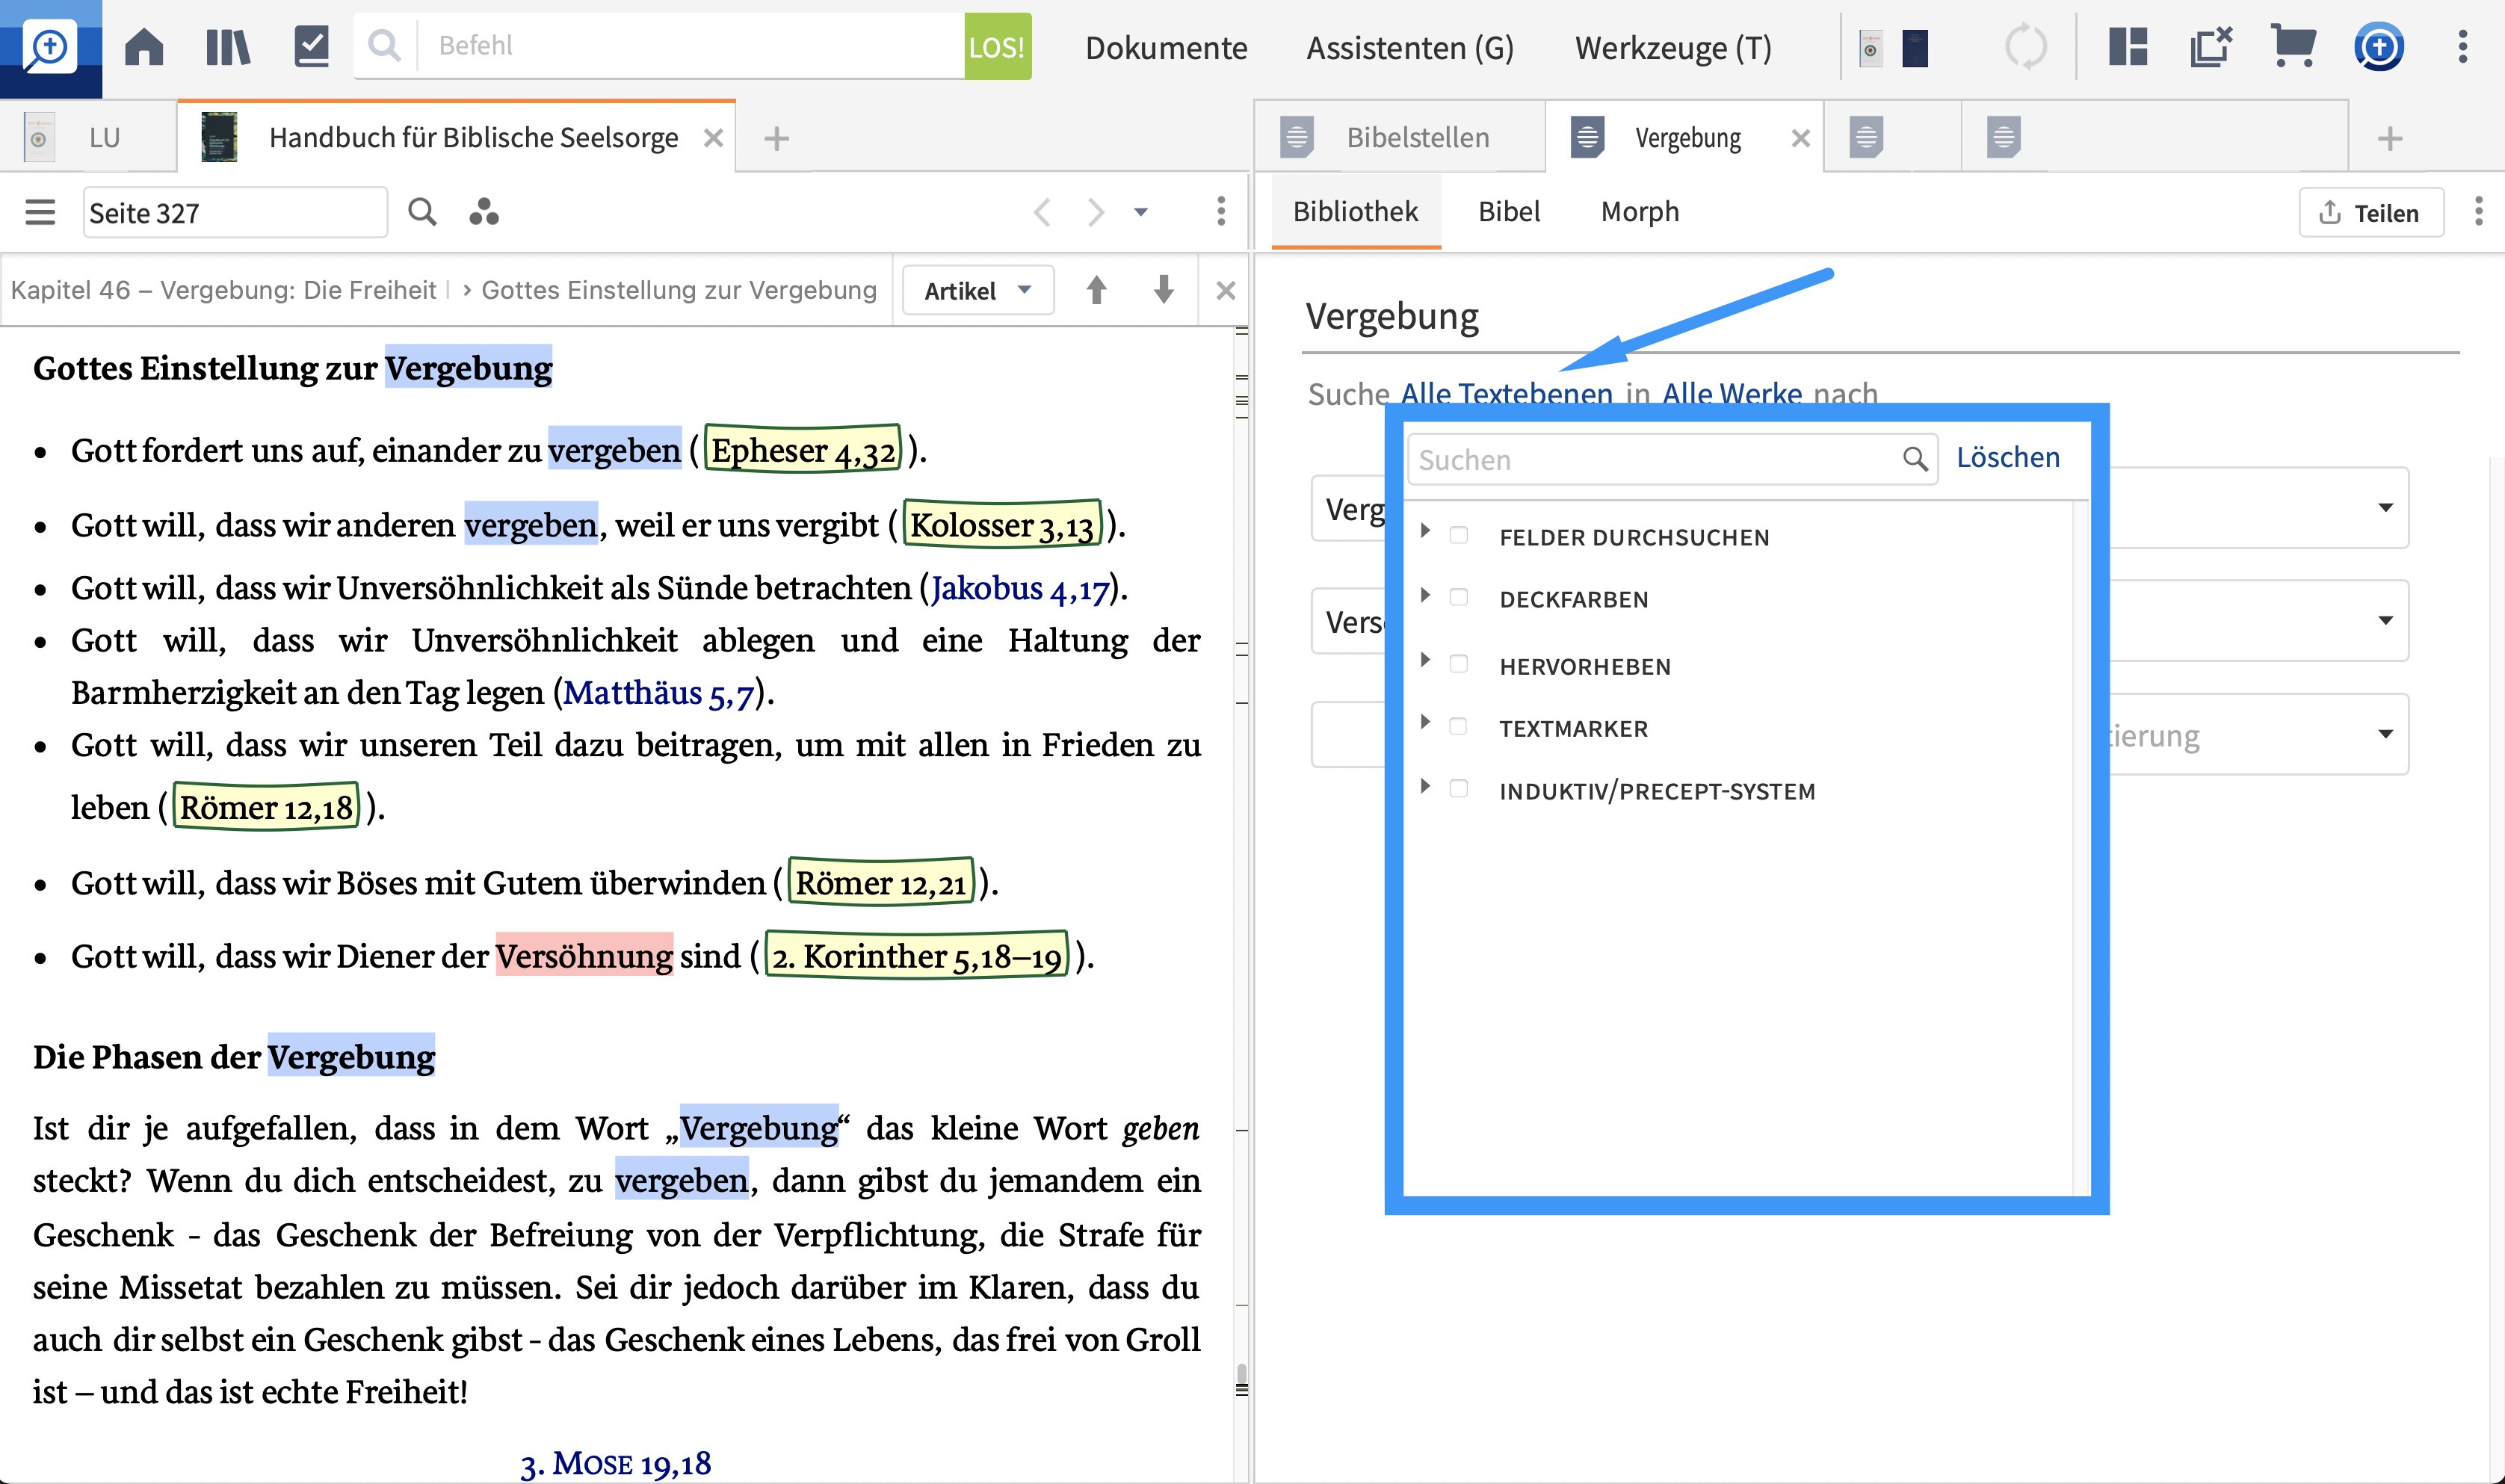Image resolution: width=2505 pixels, height=1484 pixels.
Task: Click the visual filter three-dots icon
Action: click(x=484, y=212)
